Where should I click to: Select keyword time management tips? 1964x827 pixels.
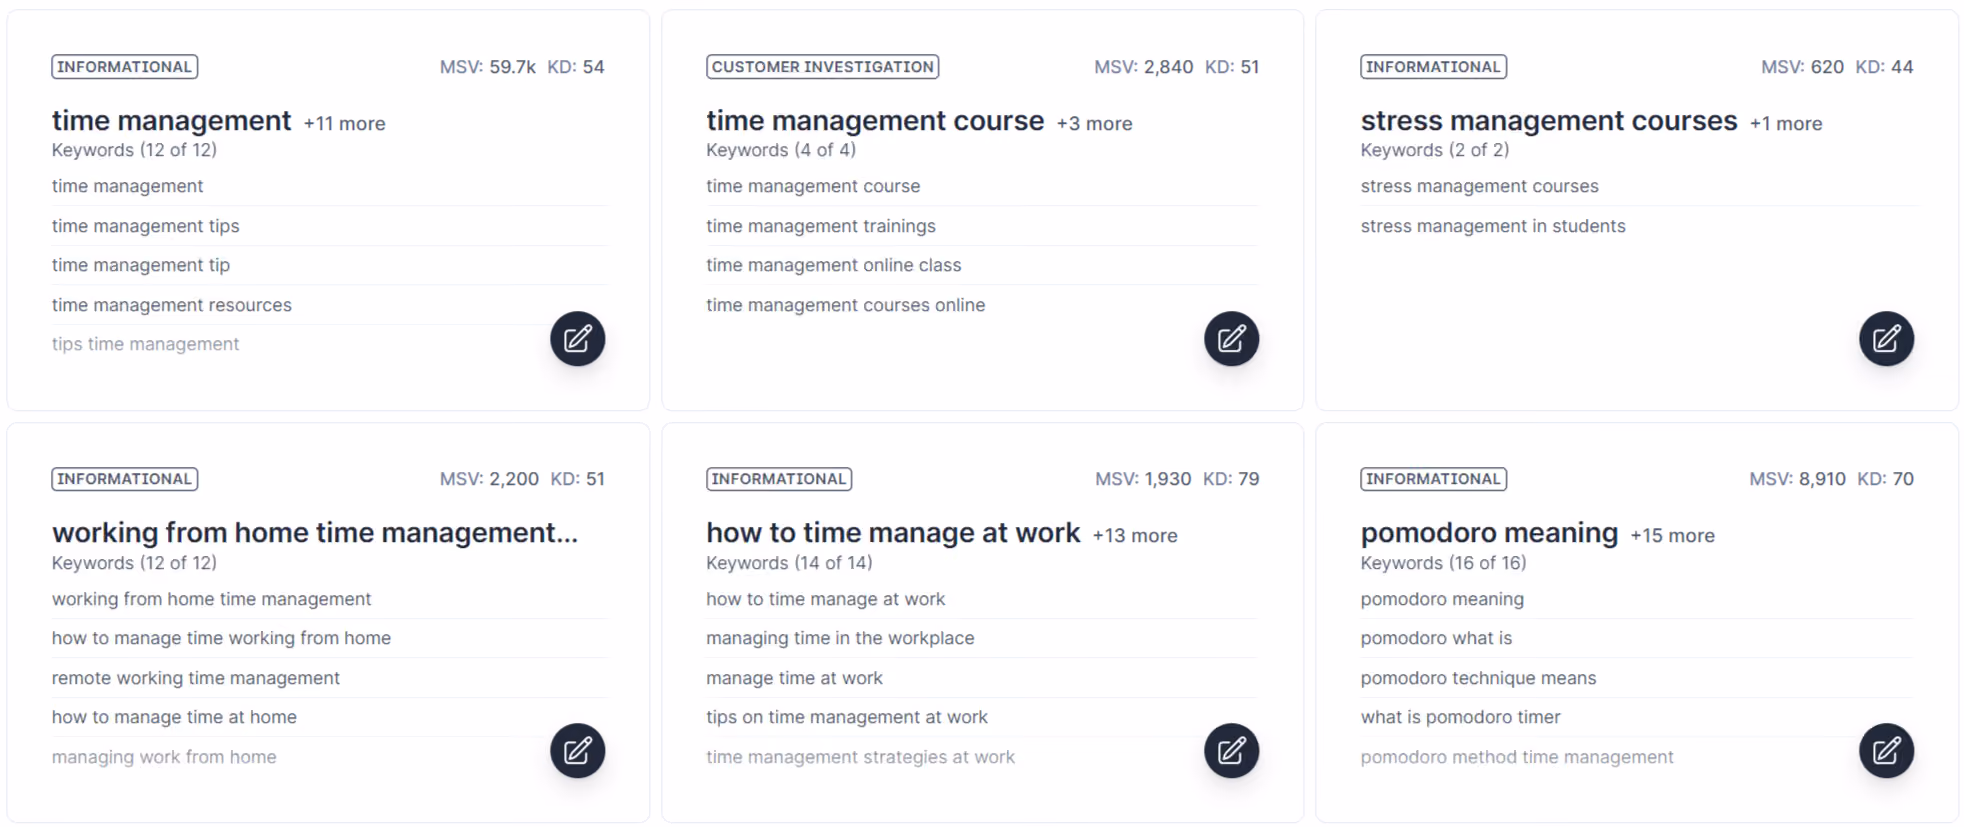[x=146, y=226]
